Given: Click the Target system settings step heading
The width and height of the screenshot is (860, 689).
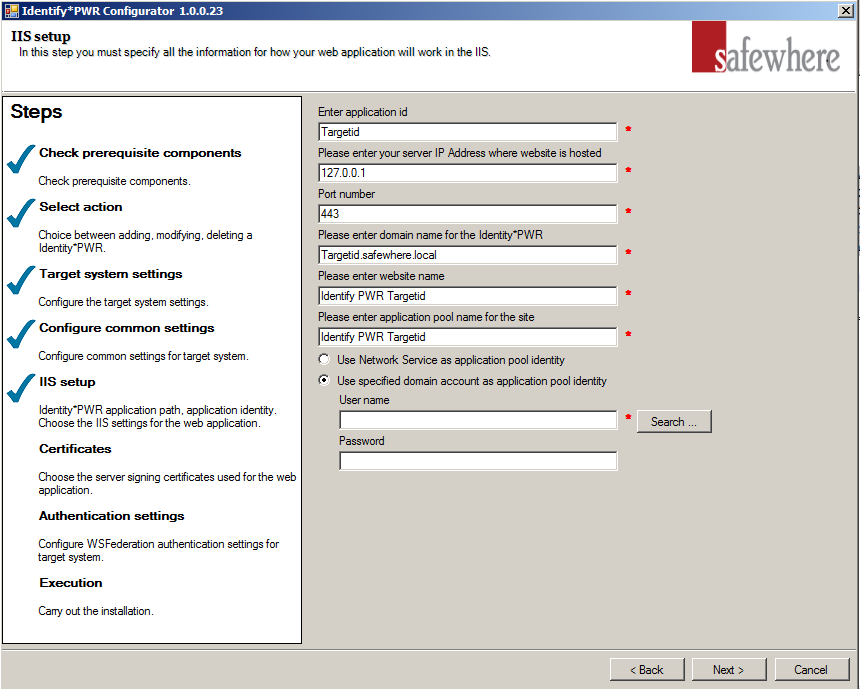Looking at the screenshot, I should 111,274.
